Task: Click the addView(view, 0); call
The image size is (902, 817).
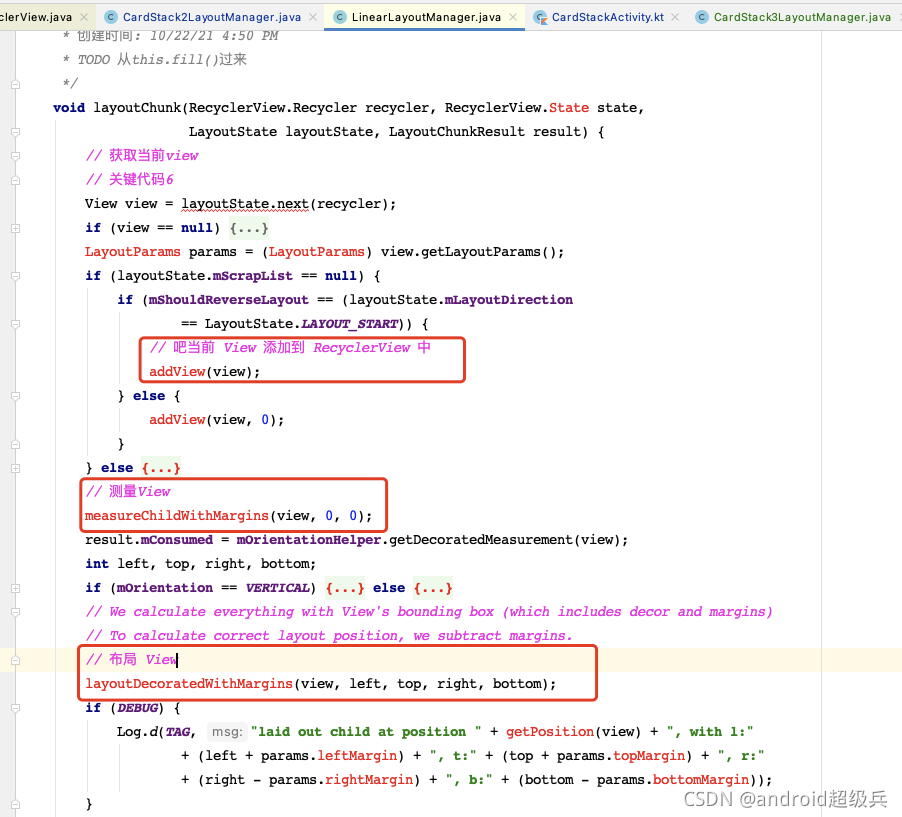Action: point(216,419)
